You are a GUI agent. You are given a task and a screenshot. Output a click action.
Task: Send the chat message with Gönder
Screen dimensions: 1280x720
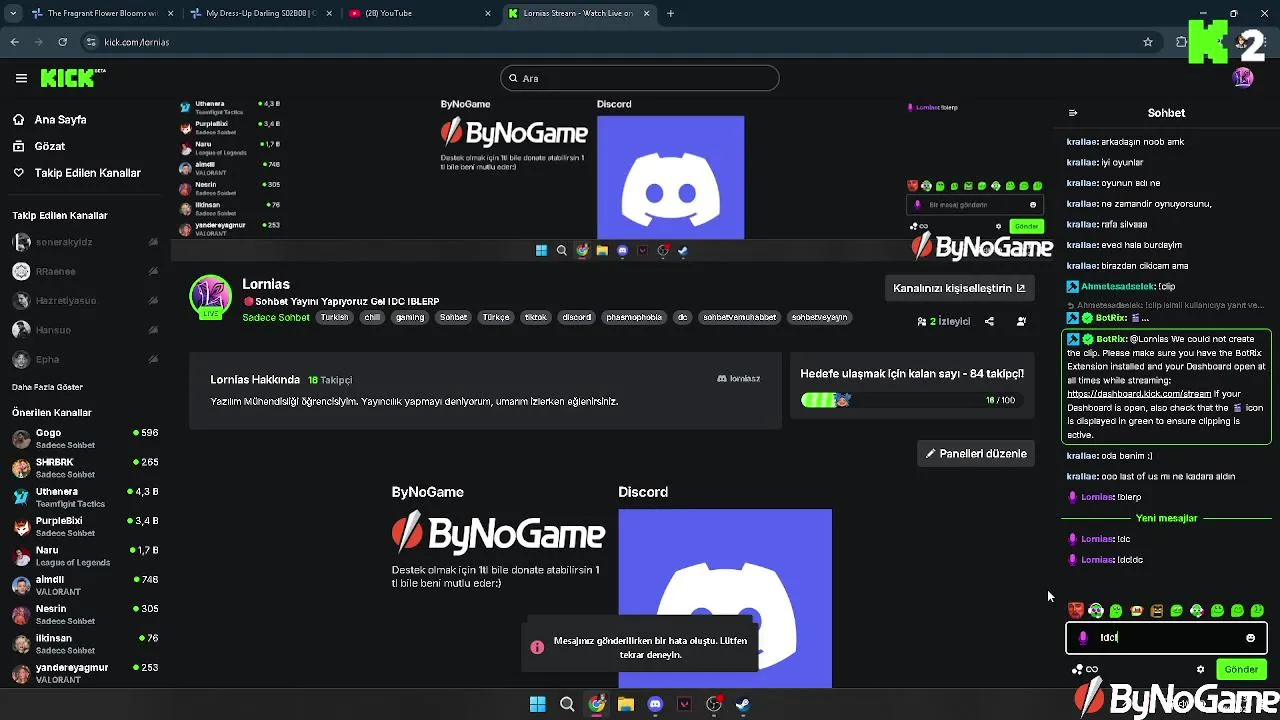[x=1241, y=669]
